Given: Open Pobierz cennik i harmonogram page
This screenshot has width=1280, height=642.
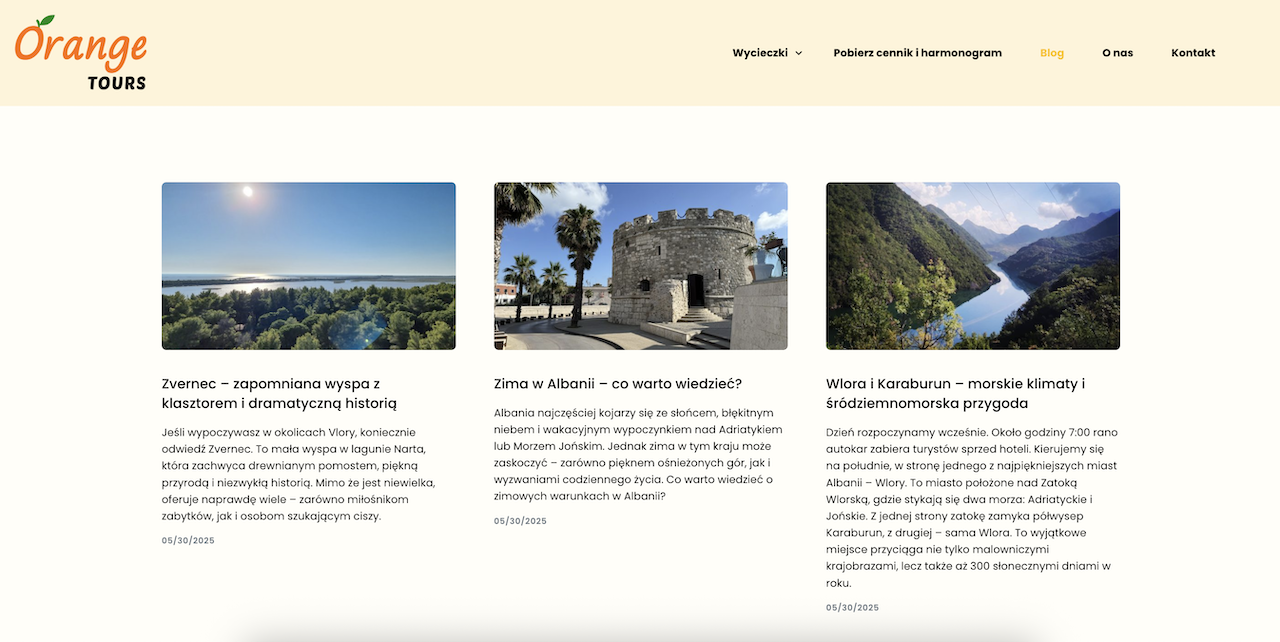Looking at the screenshot, I should pyautogui.click(x=917, y=53).
